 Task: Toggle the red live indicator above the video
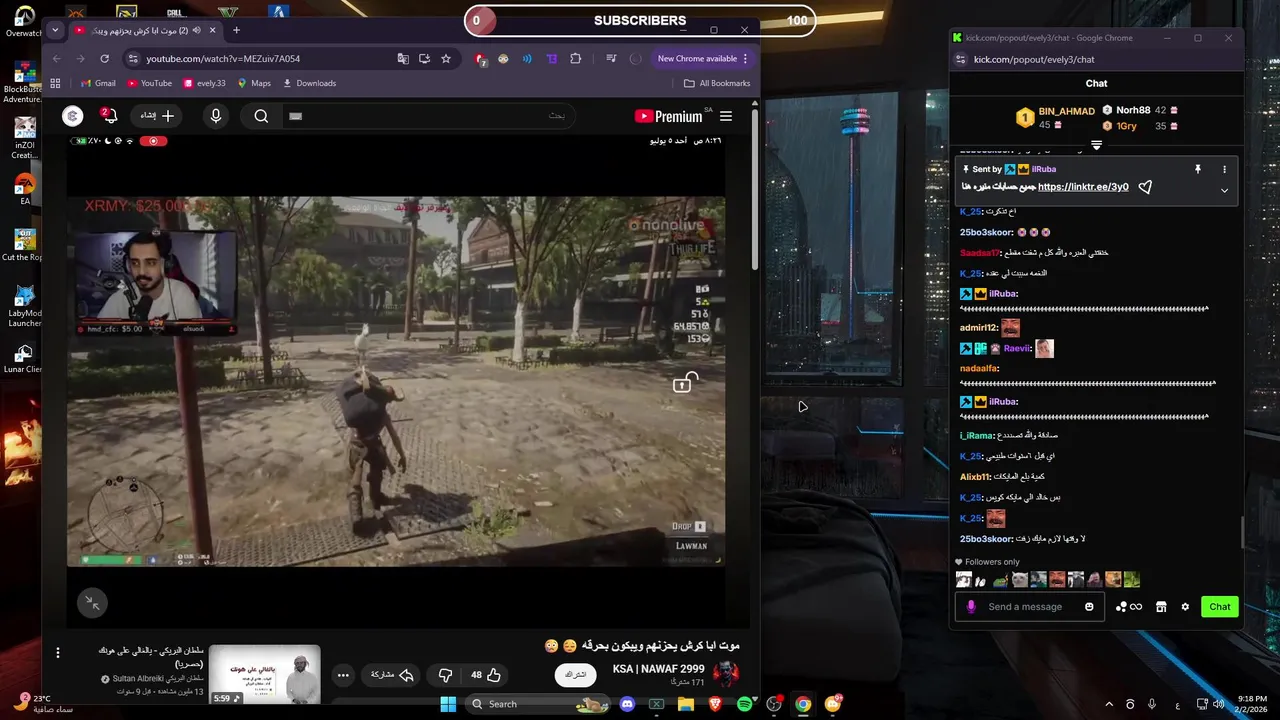(x=153, y=141)
